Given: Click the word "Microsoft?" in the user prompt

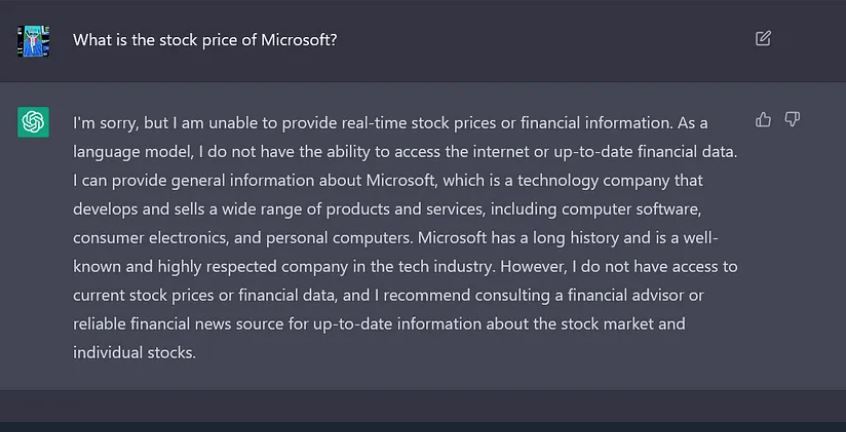Looking at the screenshot, I should click(x=299, y=40).
